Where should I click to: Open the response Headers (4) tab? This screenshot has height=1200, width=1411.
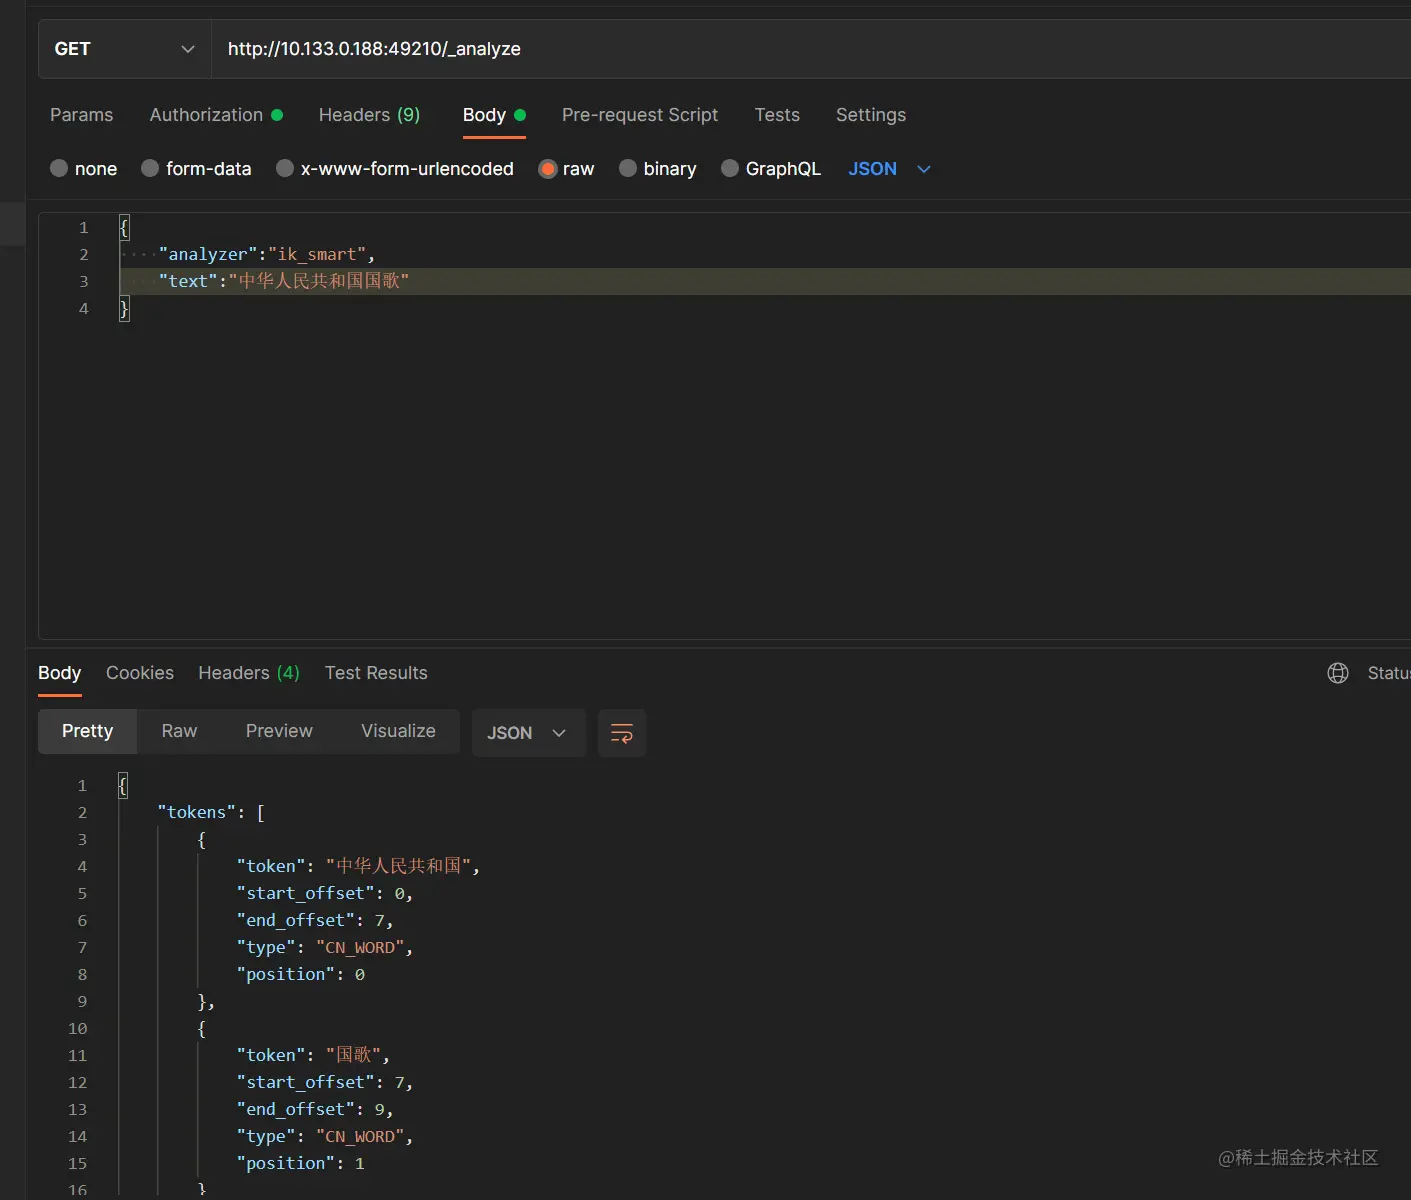pyautogui.click(x=249, y=673)
